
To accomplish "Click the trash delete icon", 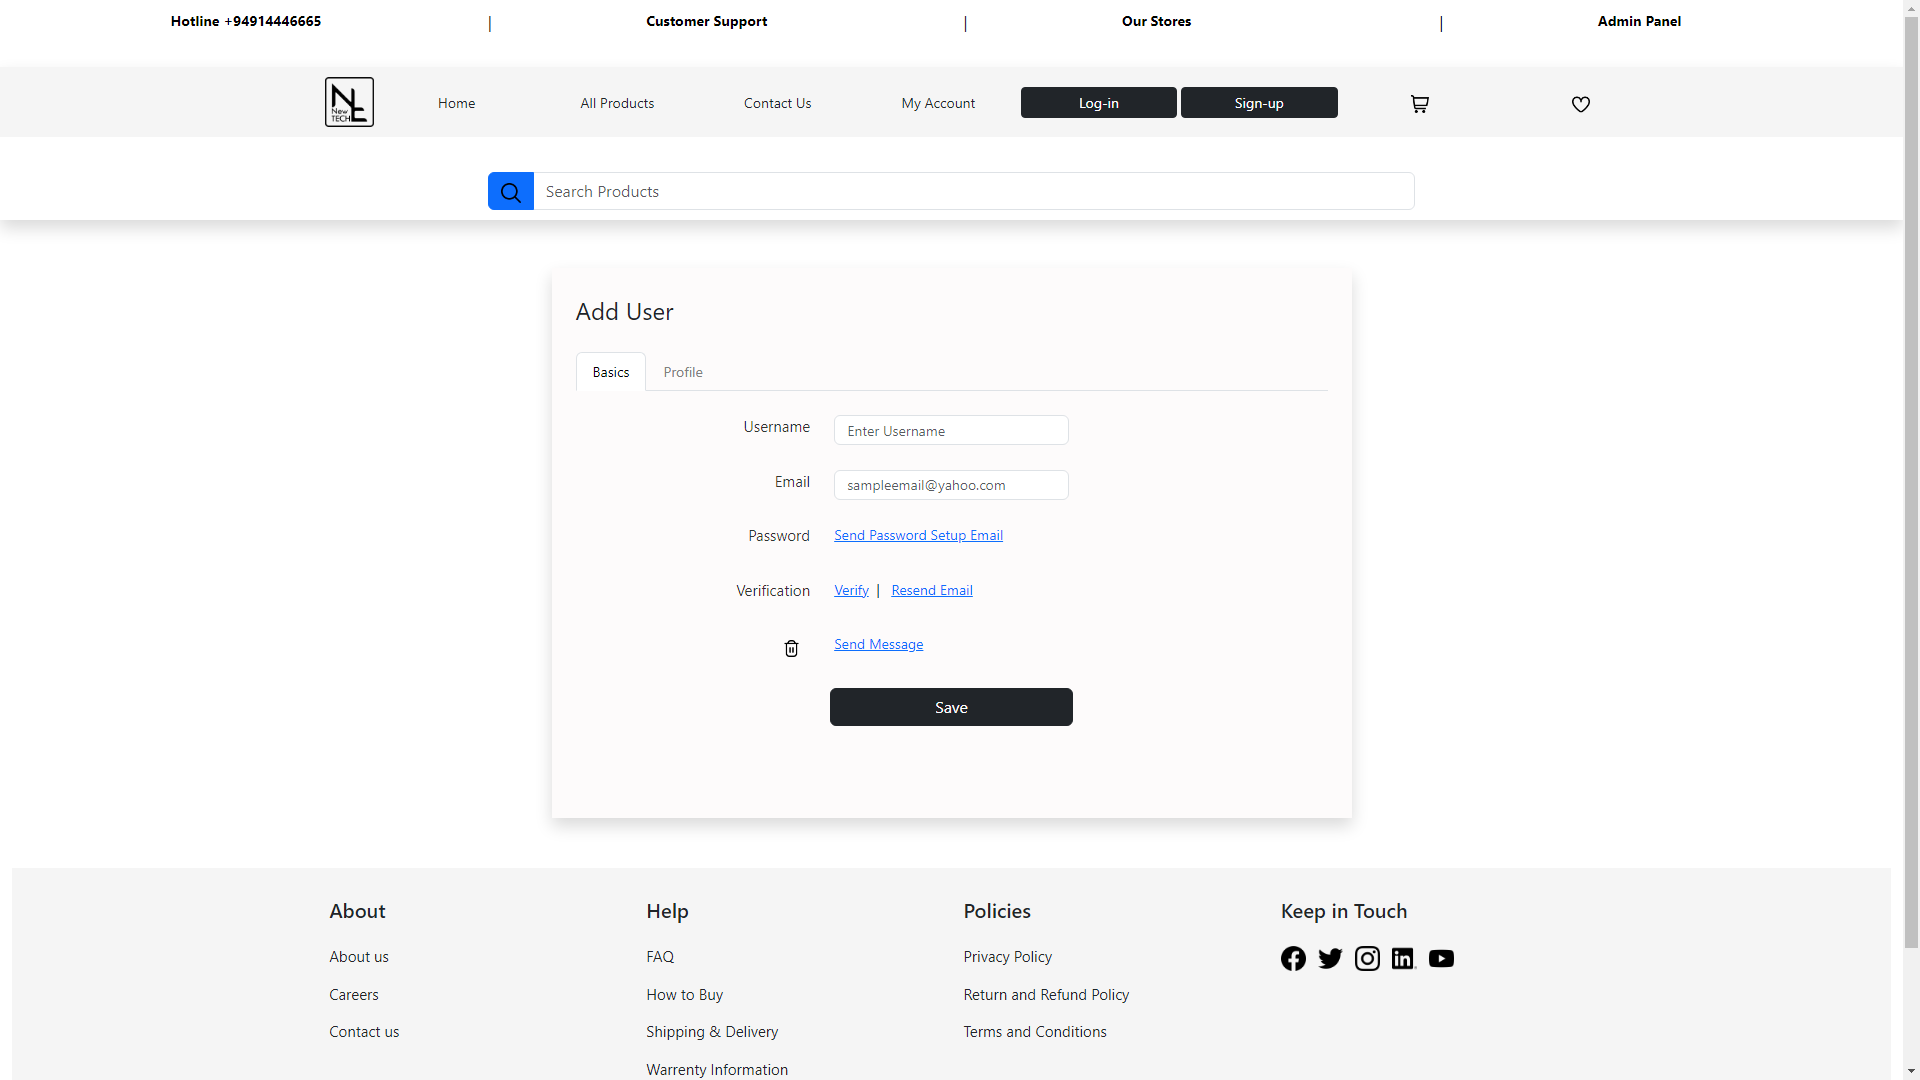I will (791, 649).
